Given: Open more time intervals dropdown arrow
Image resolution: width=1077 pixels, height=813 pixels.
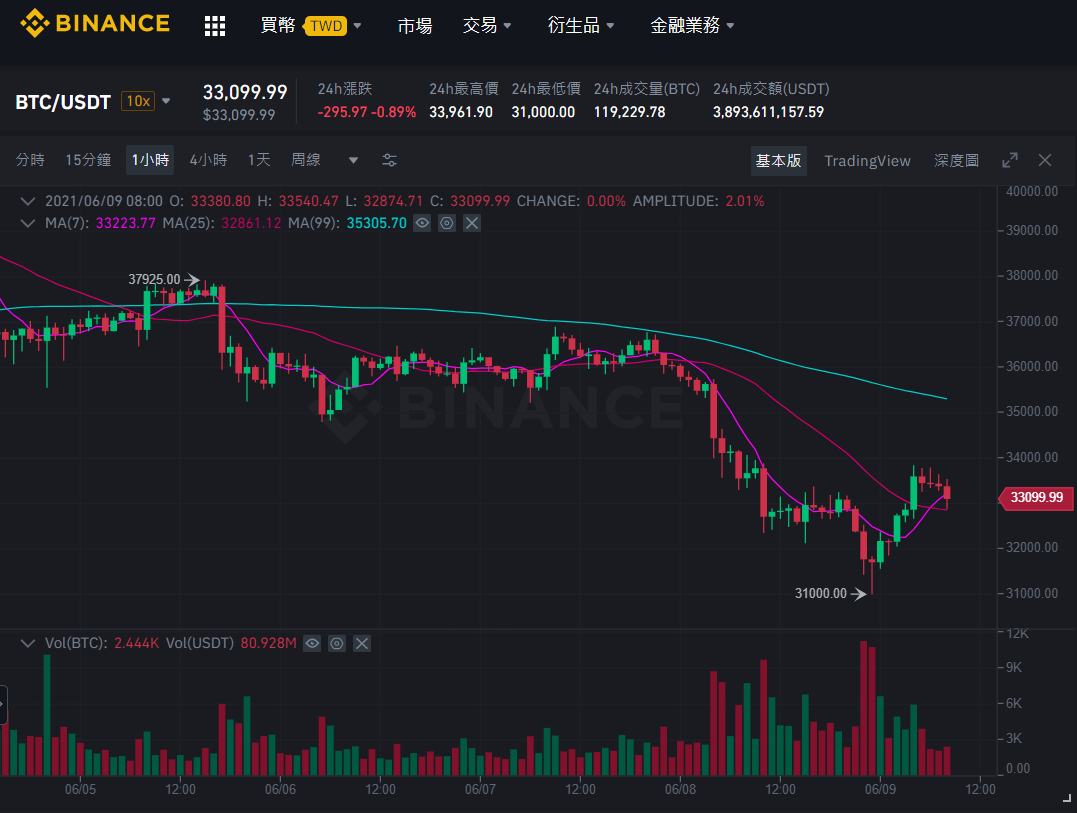Looking at the screenshot, I should tap(353, 161).
